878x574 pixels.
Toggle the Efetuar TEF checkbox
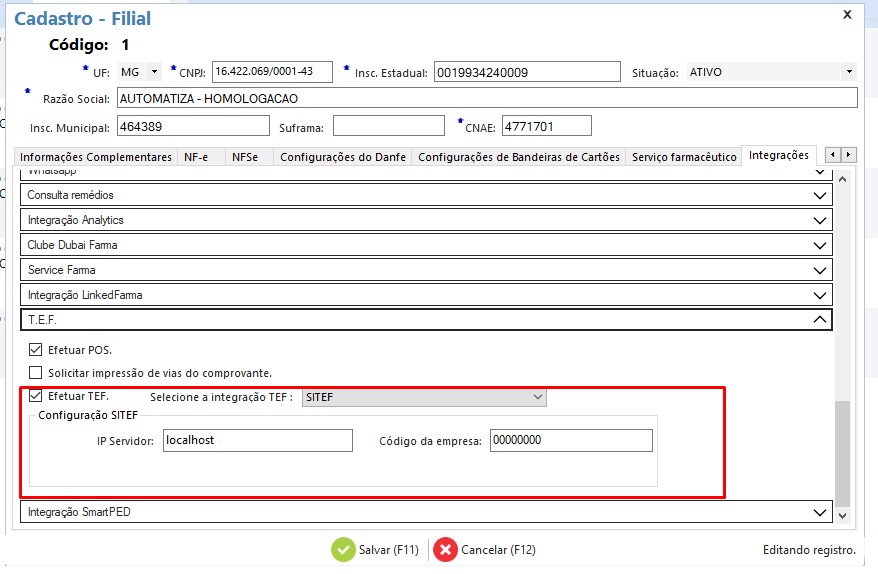tap(36, 397)
